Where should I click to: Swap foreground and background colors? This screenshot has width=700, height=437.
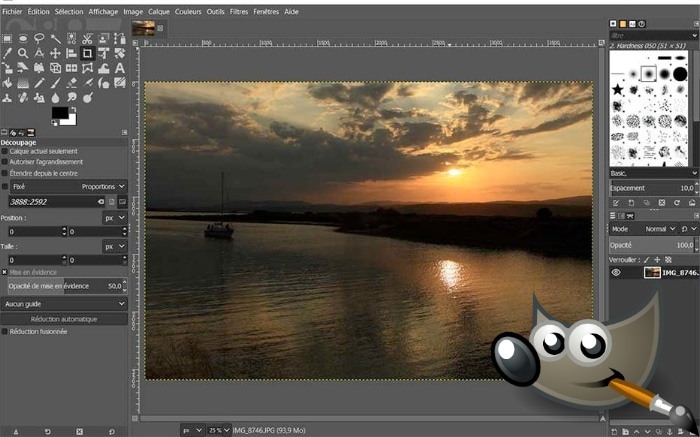coord(73,109)
